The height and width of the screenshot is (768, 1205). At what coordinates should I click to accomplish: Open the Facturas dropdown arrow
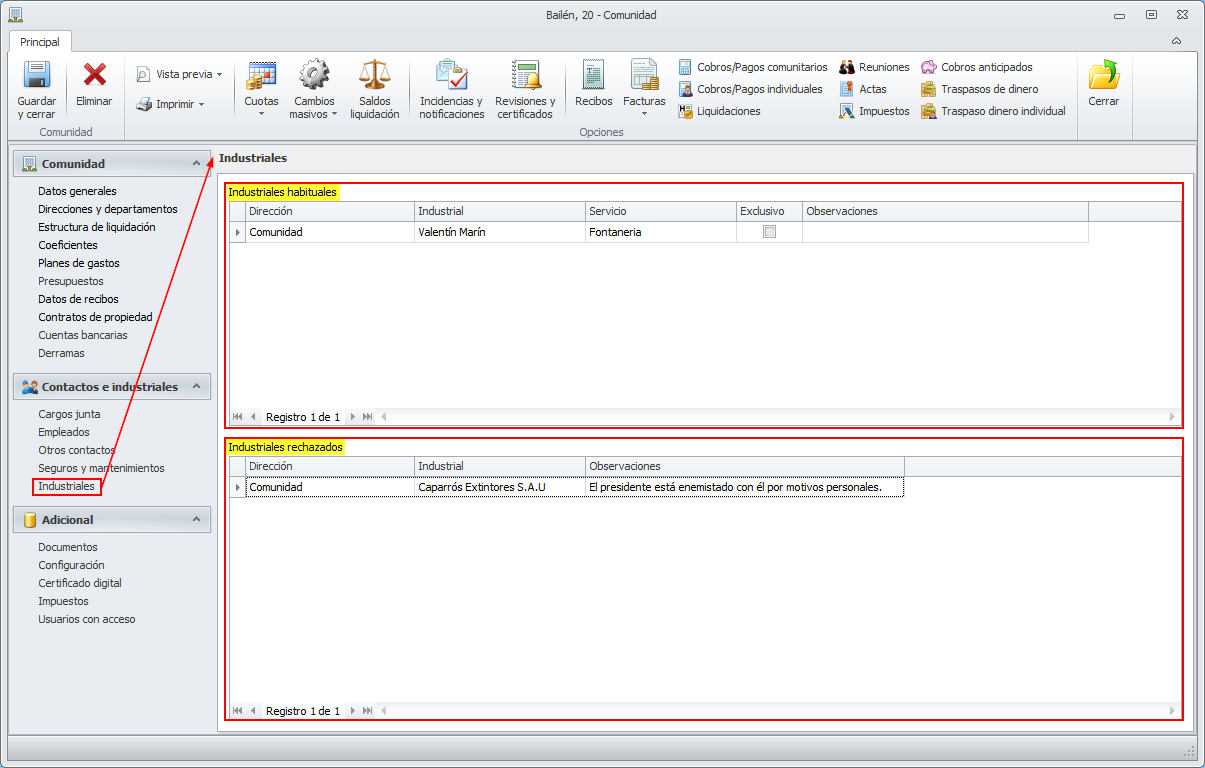pyautogui.click(x=644, y=115)
